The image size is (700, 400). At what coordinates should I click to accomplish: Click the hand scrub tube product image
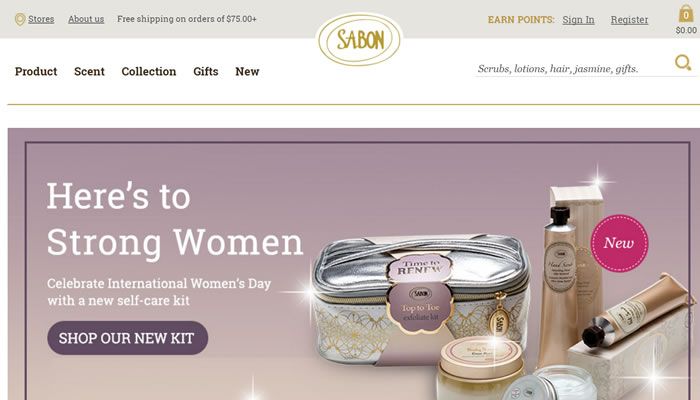point(561,286)
